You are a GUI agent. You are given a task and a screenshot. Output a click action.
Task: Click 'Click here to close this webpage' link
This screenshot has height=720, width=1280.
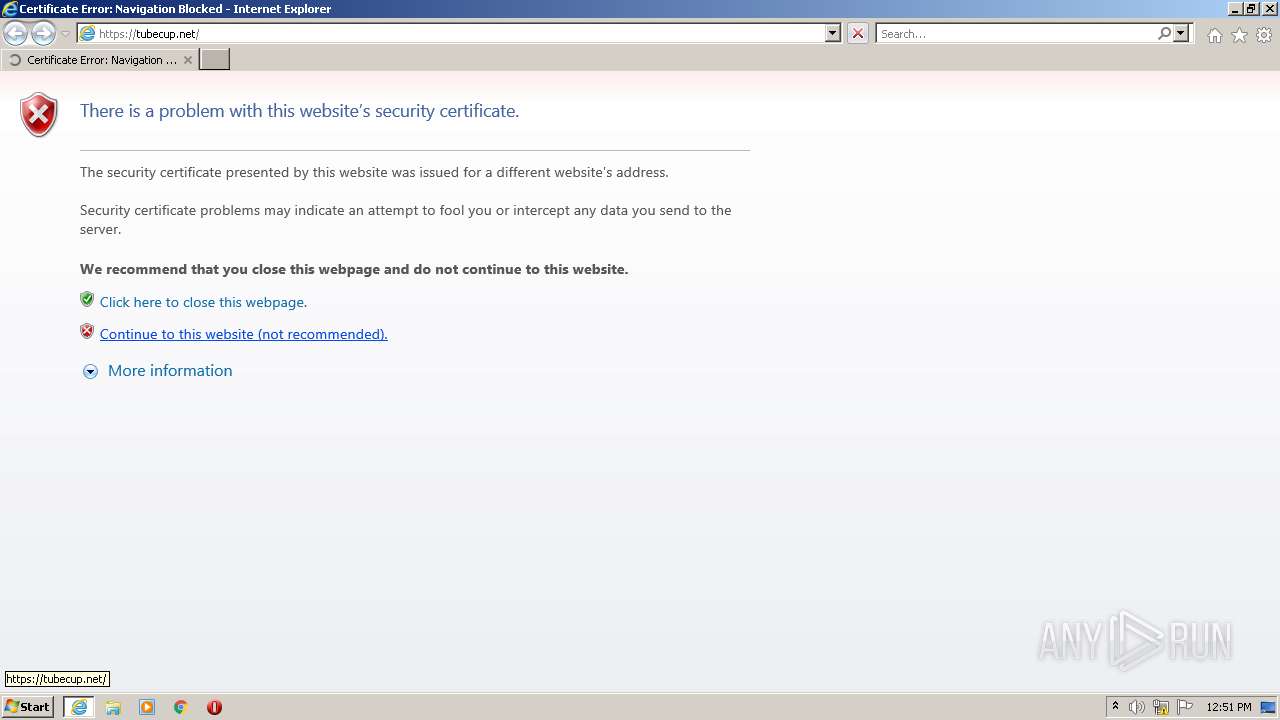click(203, 302)
